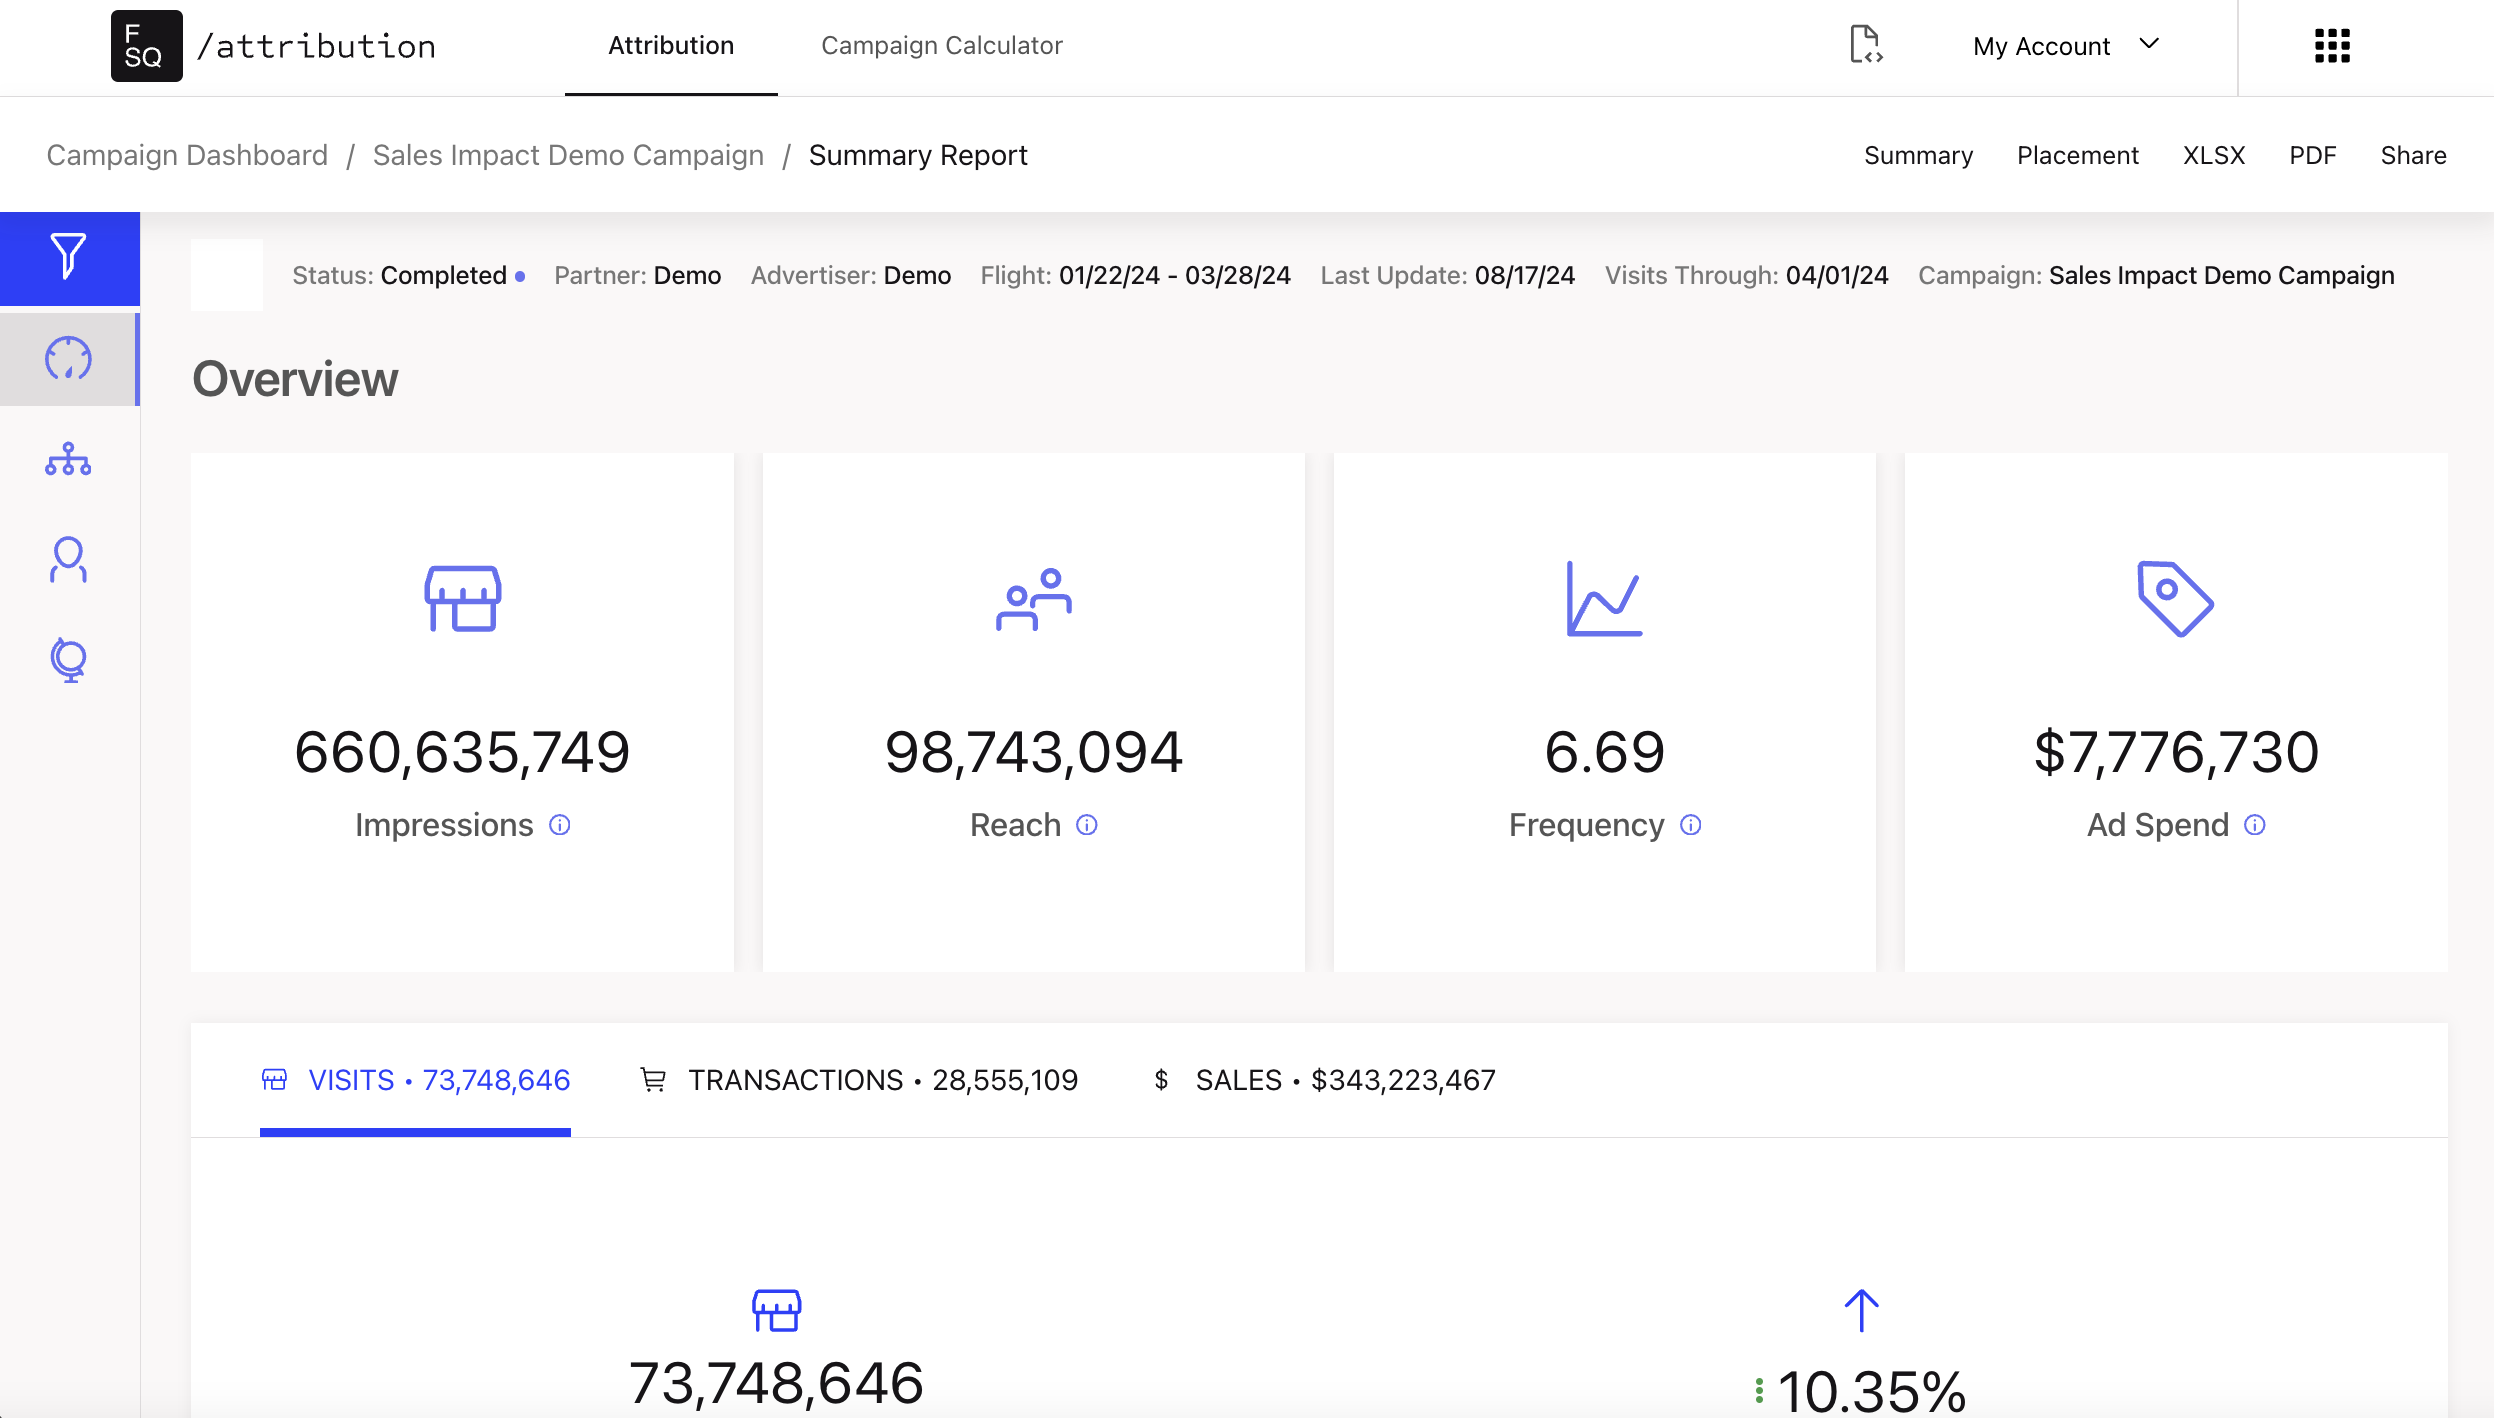
Task: Click the 10.35% lift value
Action: pyautogui.click(x=1871, y=1391)
